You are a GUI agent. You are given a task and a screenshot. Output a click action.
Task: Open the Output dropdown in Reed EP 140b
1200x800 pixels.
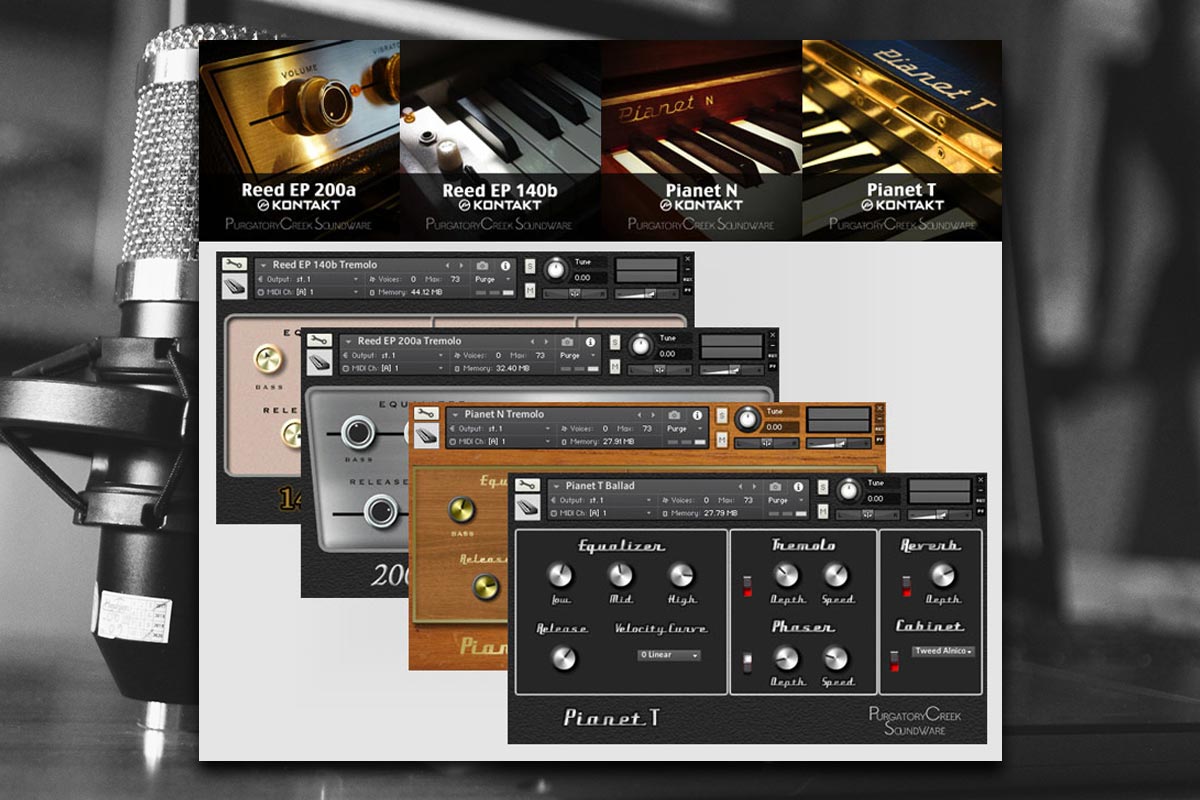(x=310, y=279)
